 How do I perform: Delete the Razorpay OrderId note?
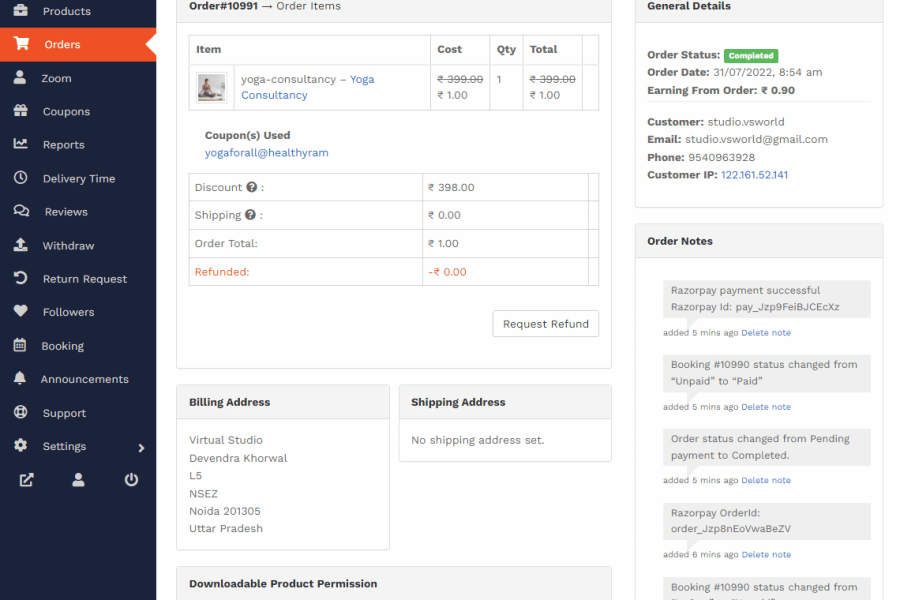coord(766,555)
